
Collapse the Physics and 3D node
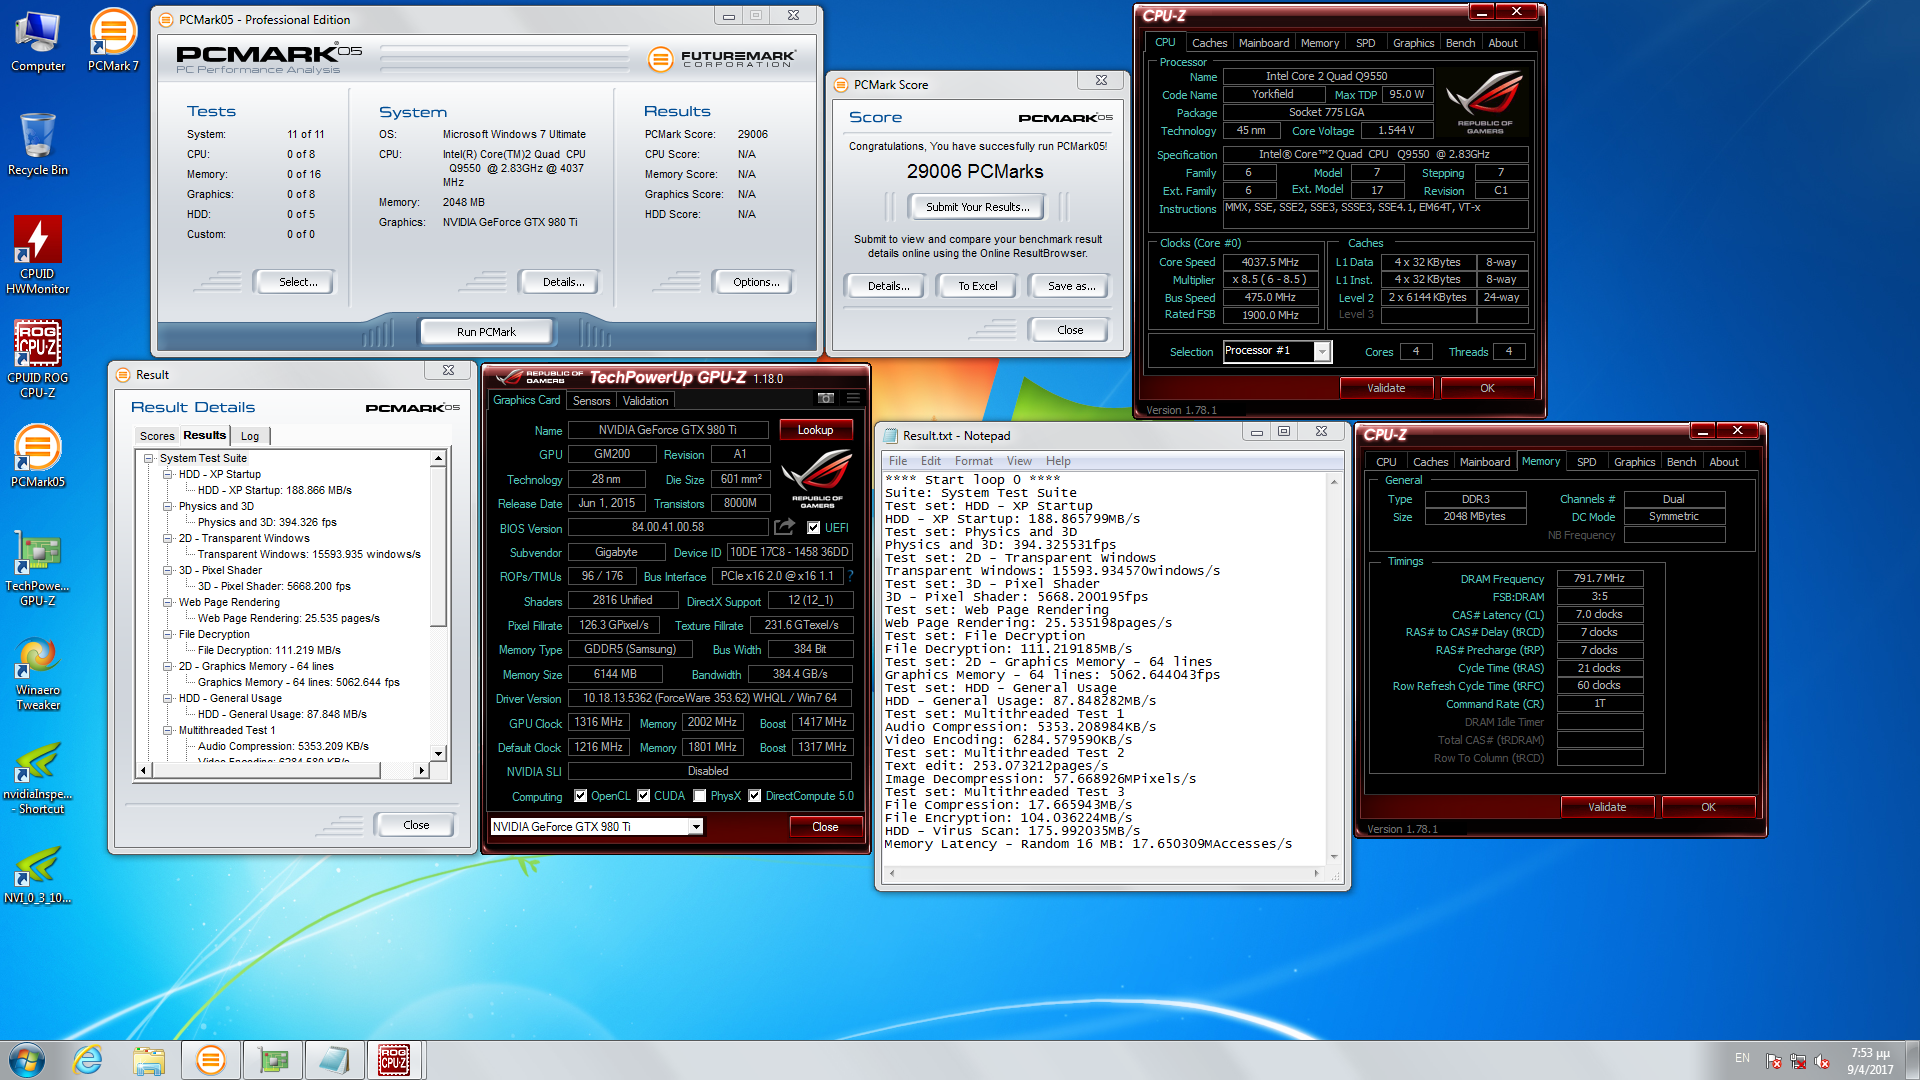168,507
